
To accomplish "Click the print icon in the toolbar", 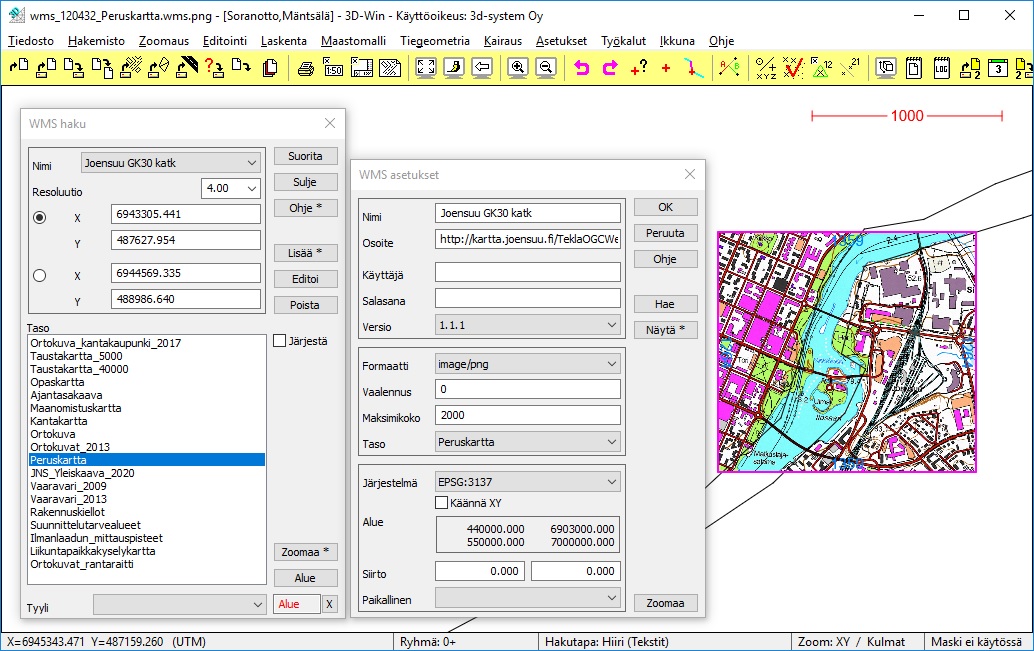I will click(305, 67).
